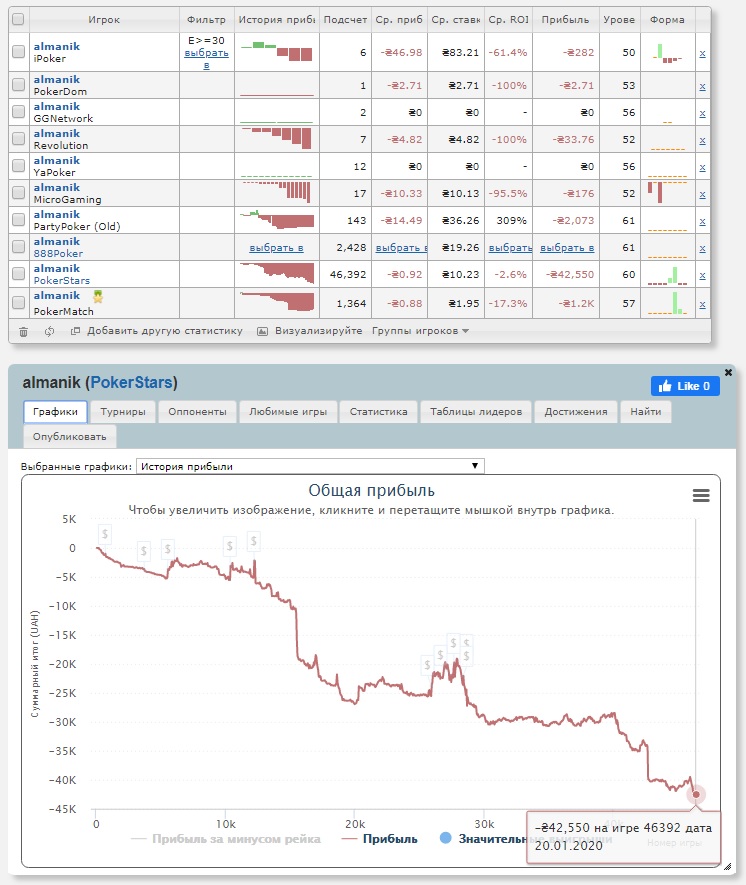Sort by the Подсчет column header
The height and width of the screenshot is (885, 746).
click(345, 19)
